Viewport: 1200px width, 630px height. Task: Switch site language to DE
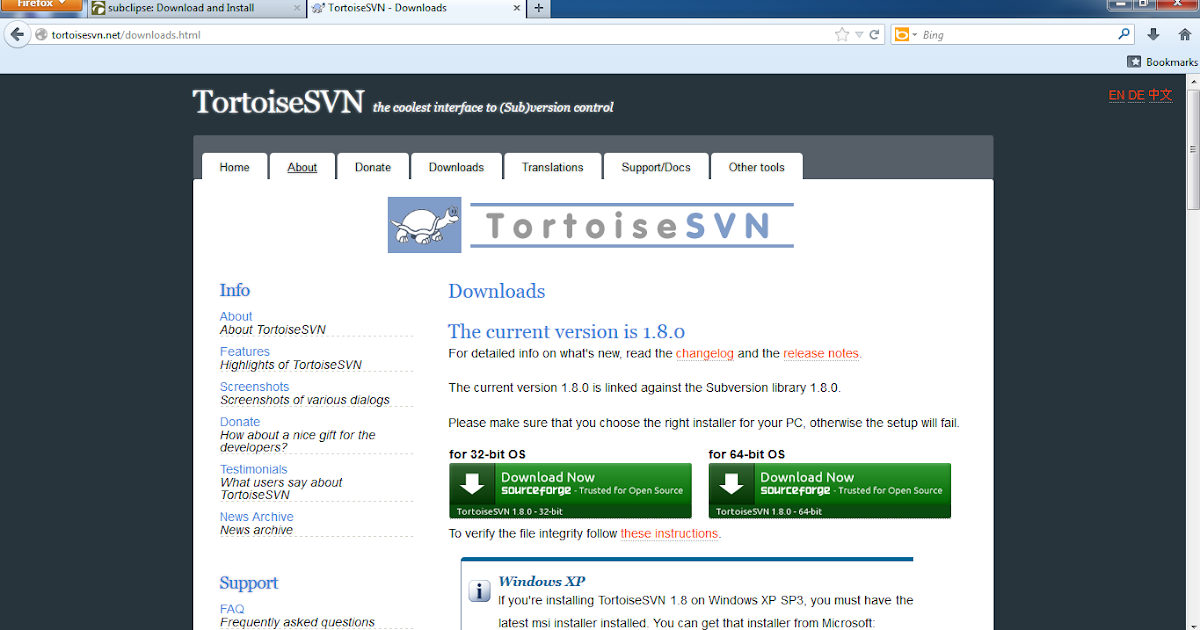tap(1137, 95)
